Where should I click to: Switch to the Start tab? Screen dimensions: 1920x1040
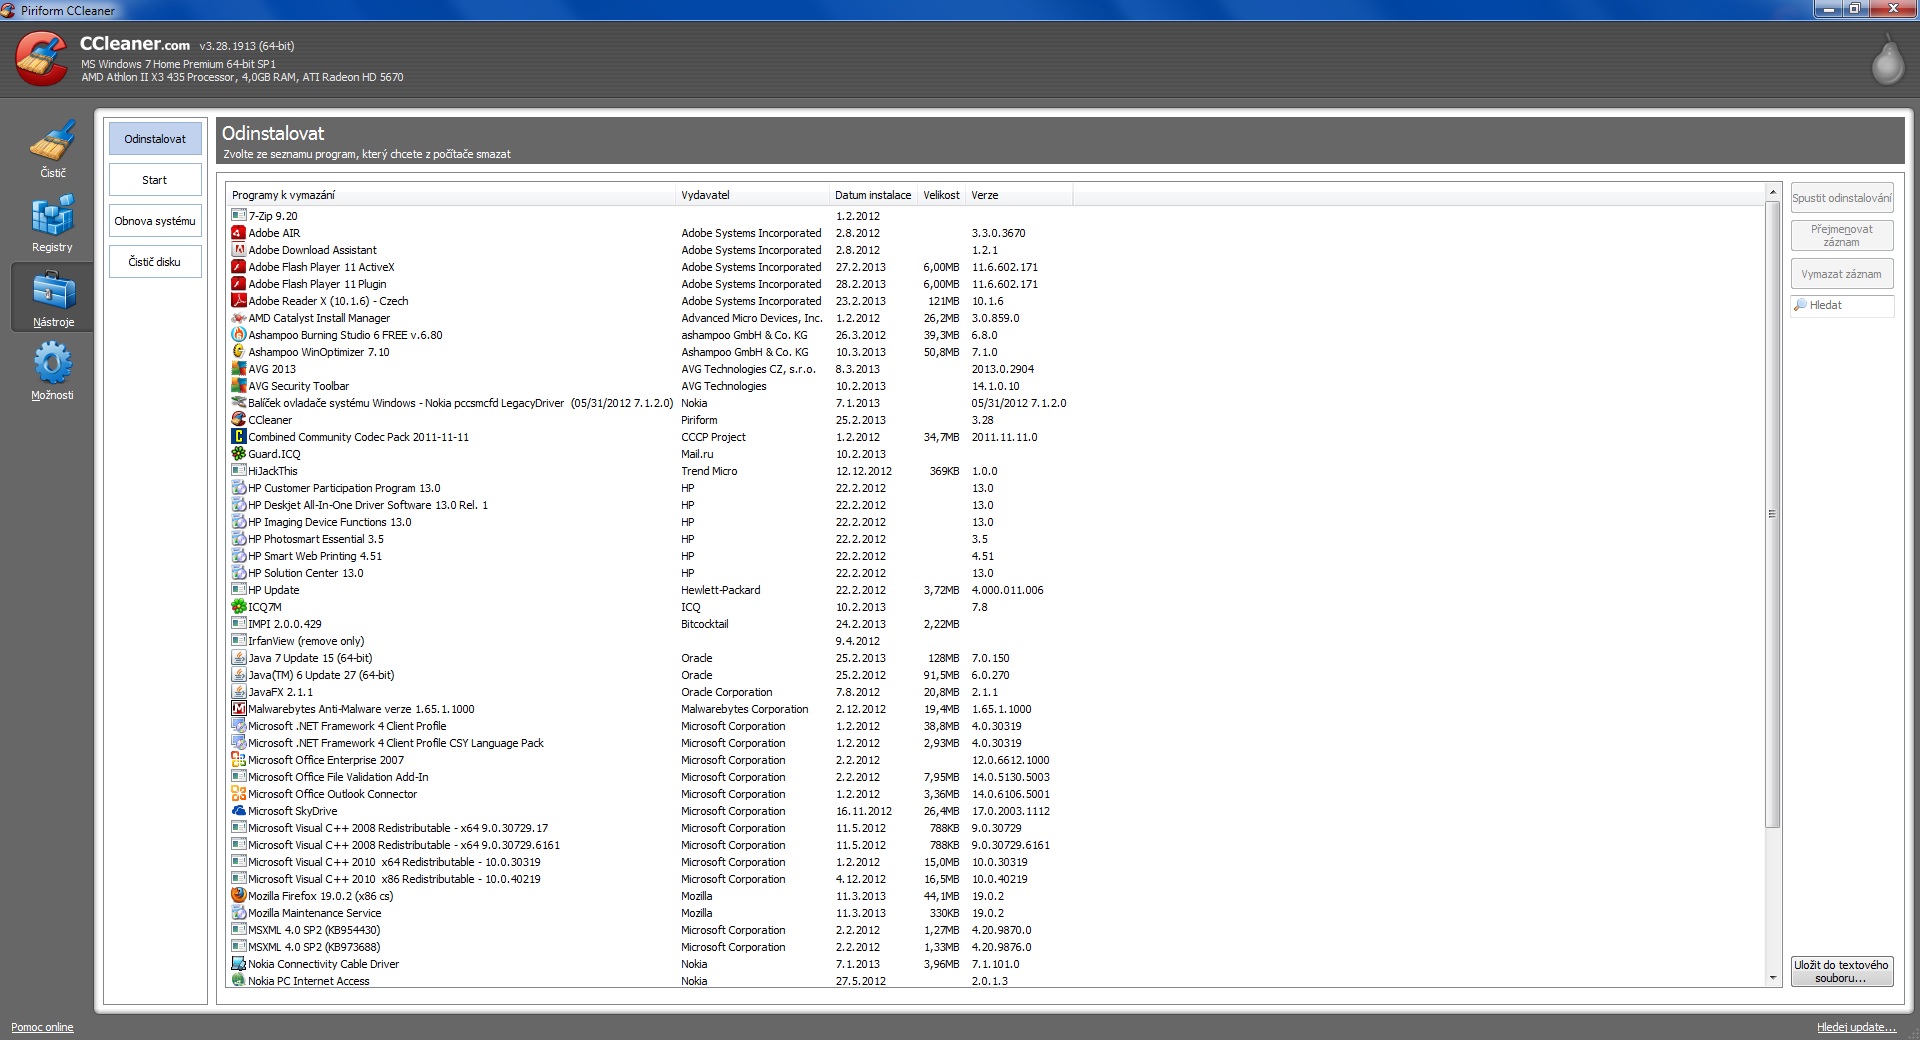155,180
